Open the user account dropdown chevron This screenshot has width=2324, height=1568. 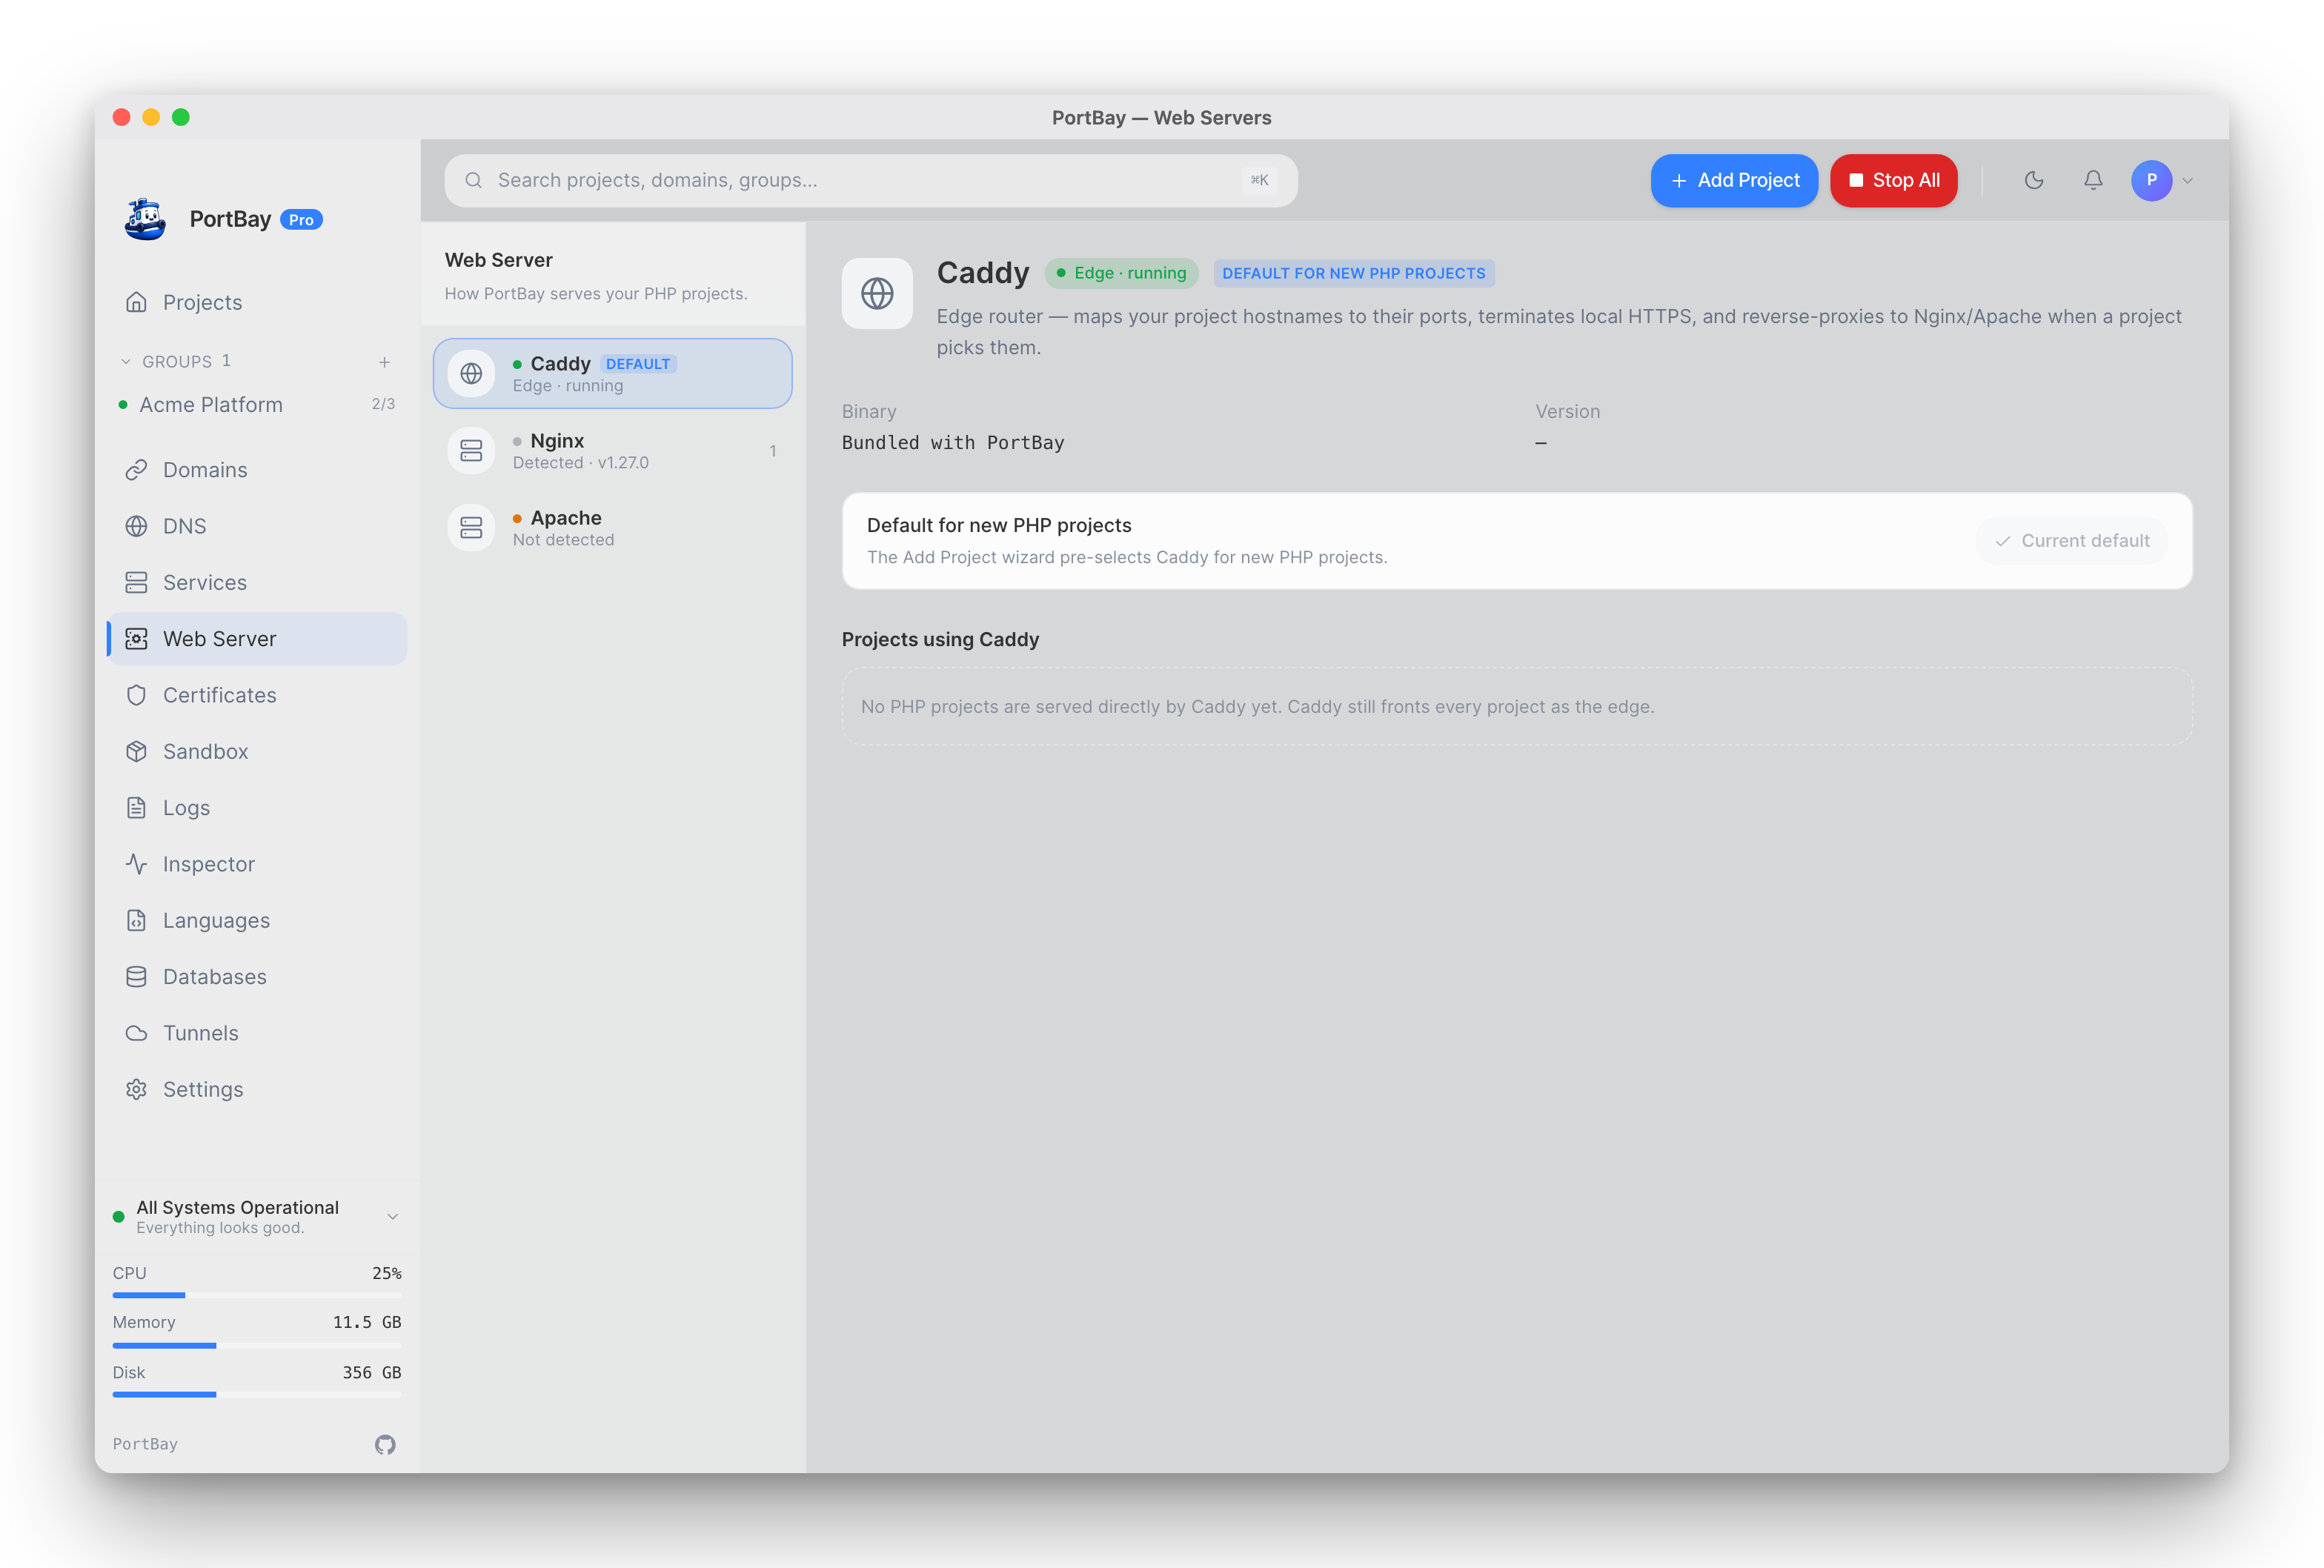[x=2187, y=181]
